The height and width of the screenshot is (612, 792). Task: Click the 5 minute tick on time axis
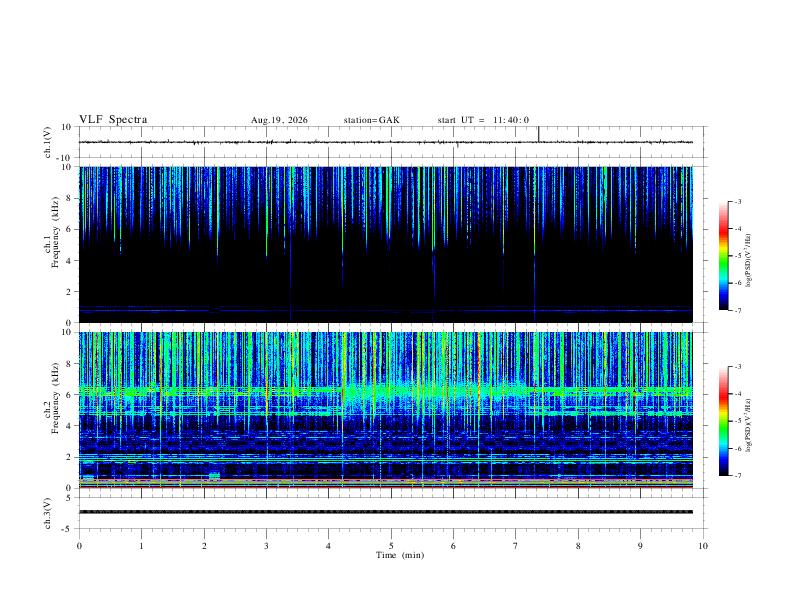[391, 546]
